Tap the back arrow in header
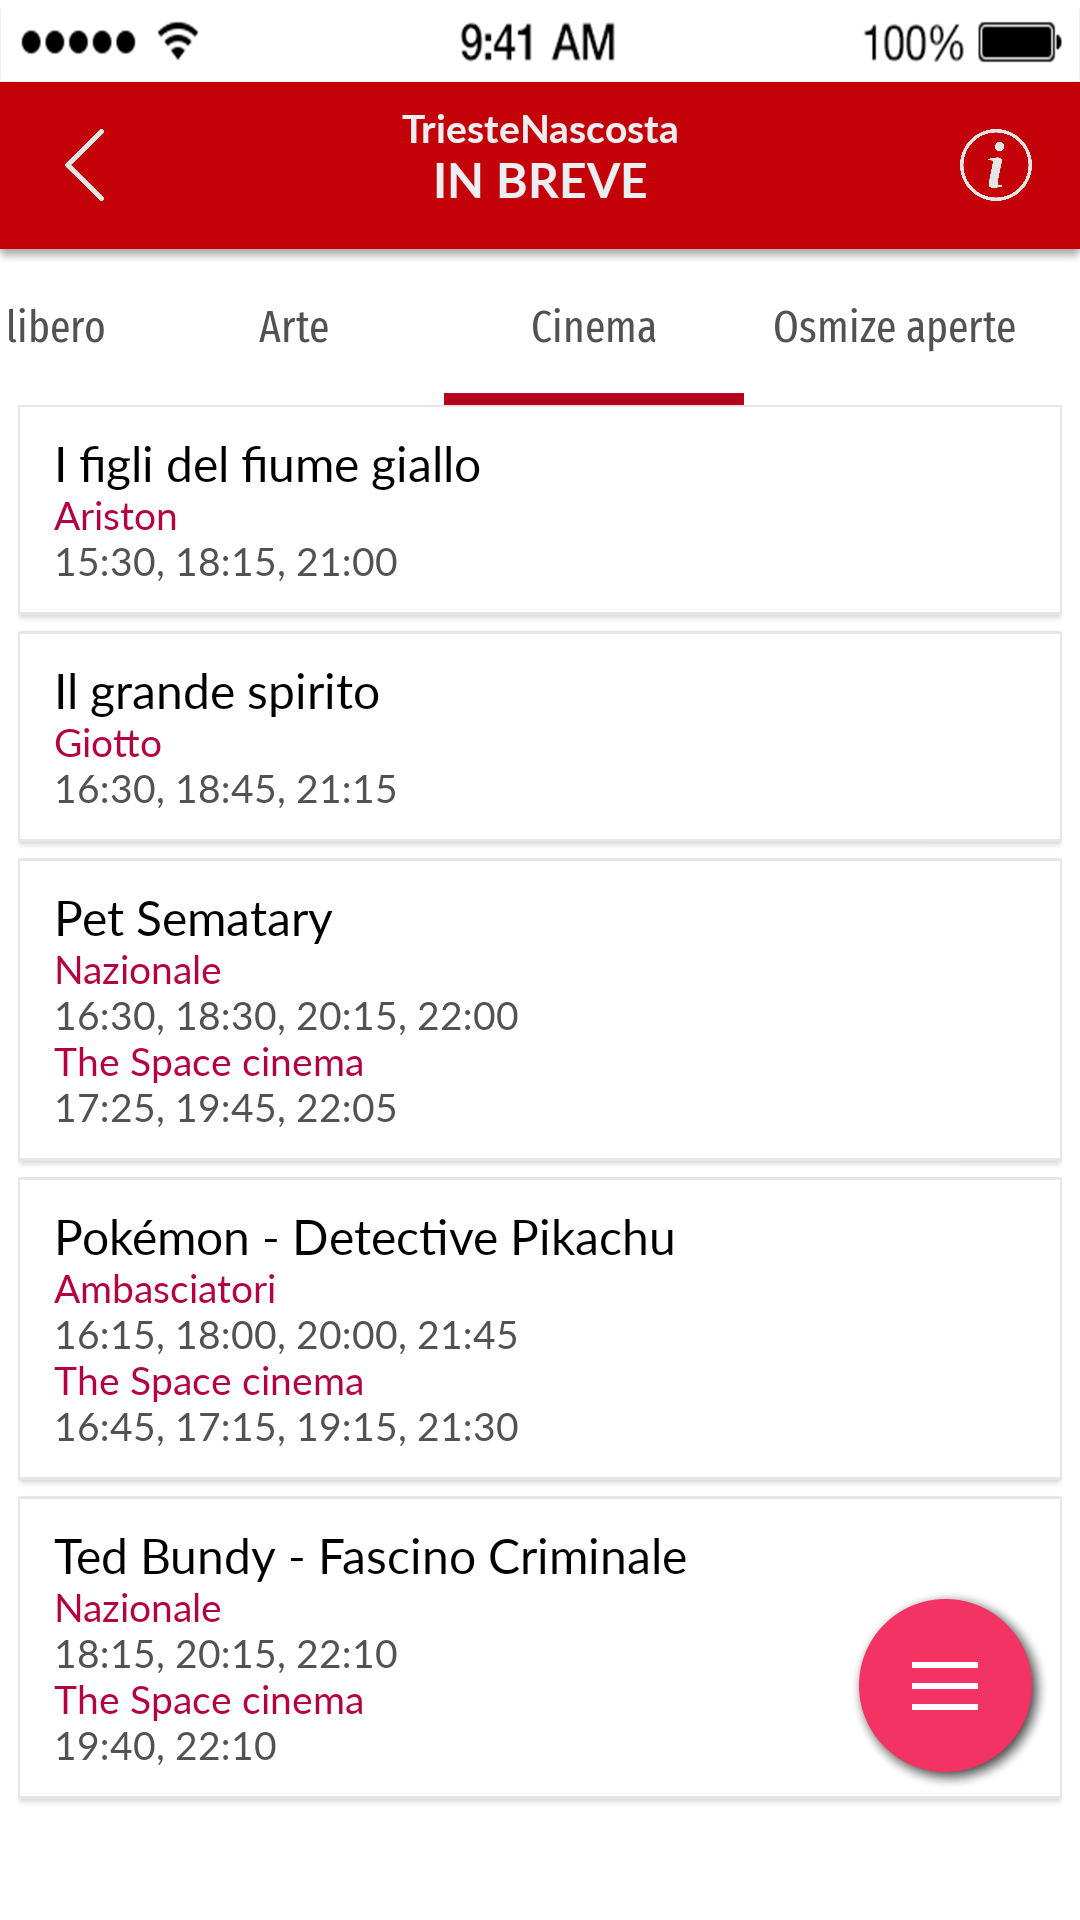The height and width of the screenshot is (1920, 1080). tap(86, 166)
